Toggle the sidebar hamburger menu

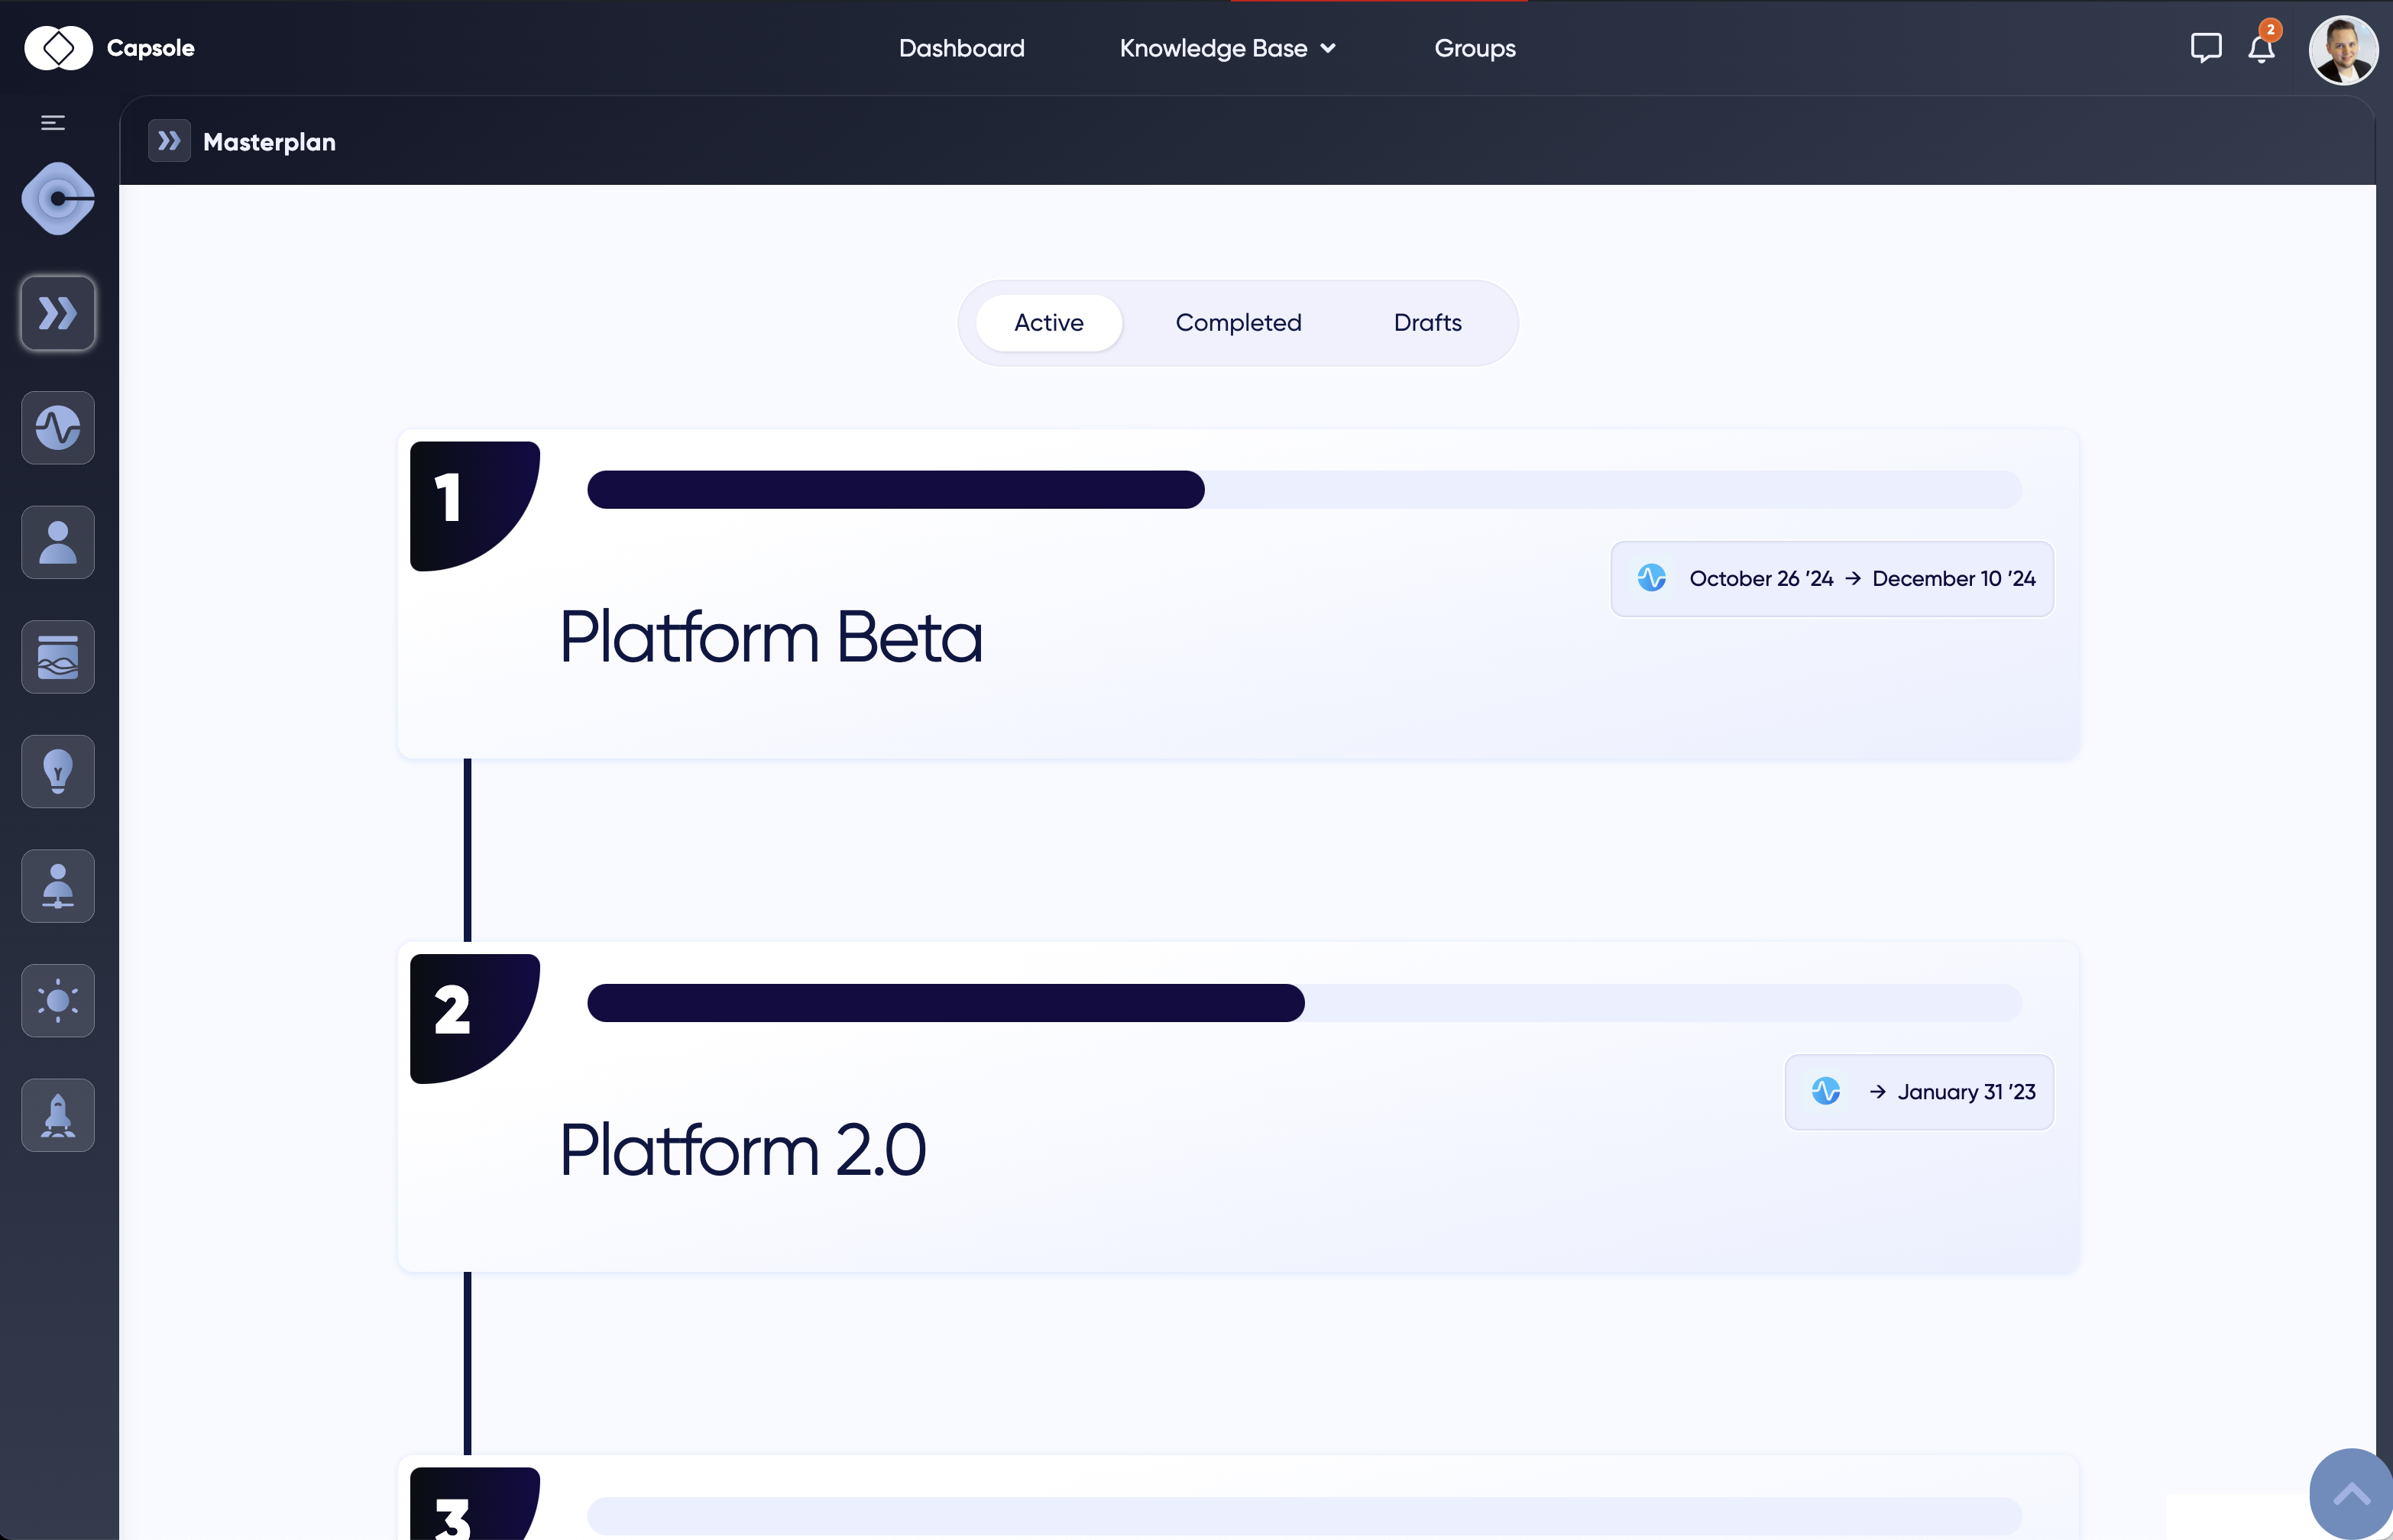[x=53, y=123]
